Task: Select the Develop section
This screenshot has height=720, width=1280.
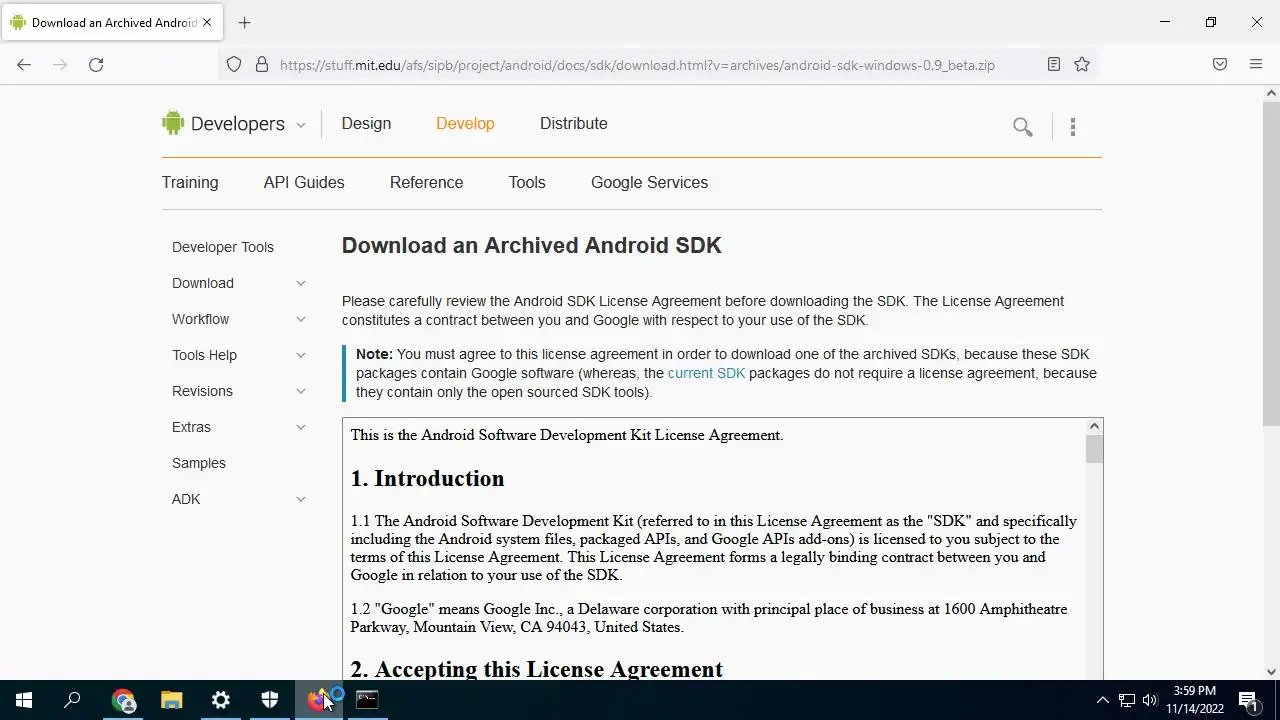Action: [x=465, y=123]
